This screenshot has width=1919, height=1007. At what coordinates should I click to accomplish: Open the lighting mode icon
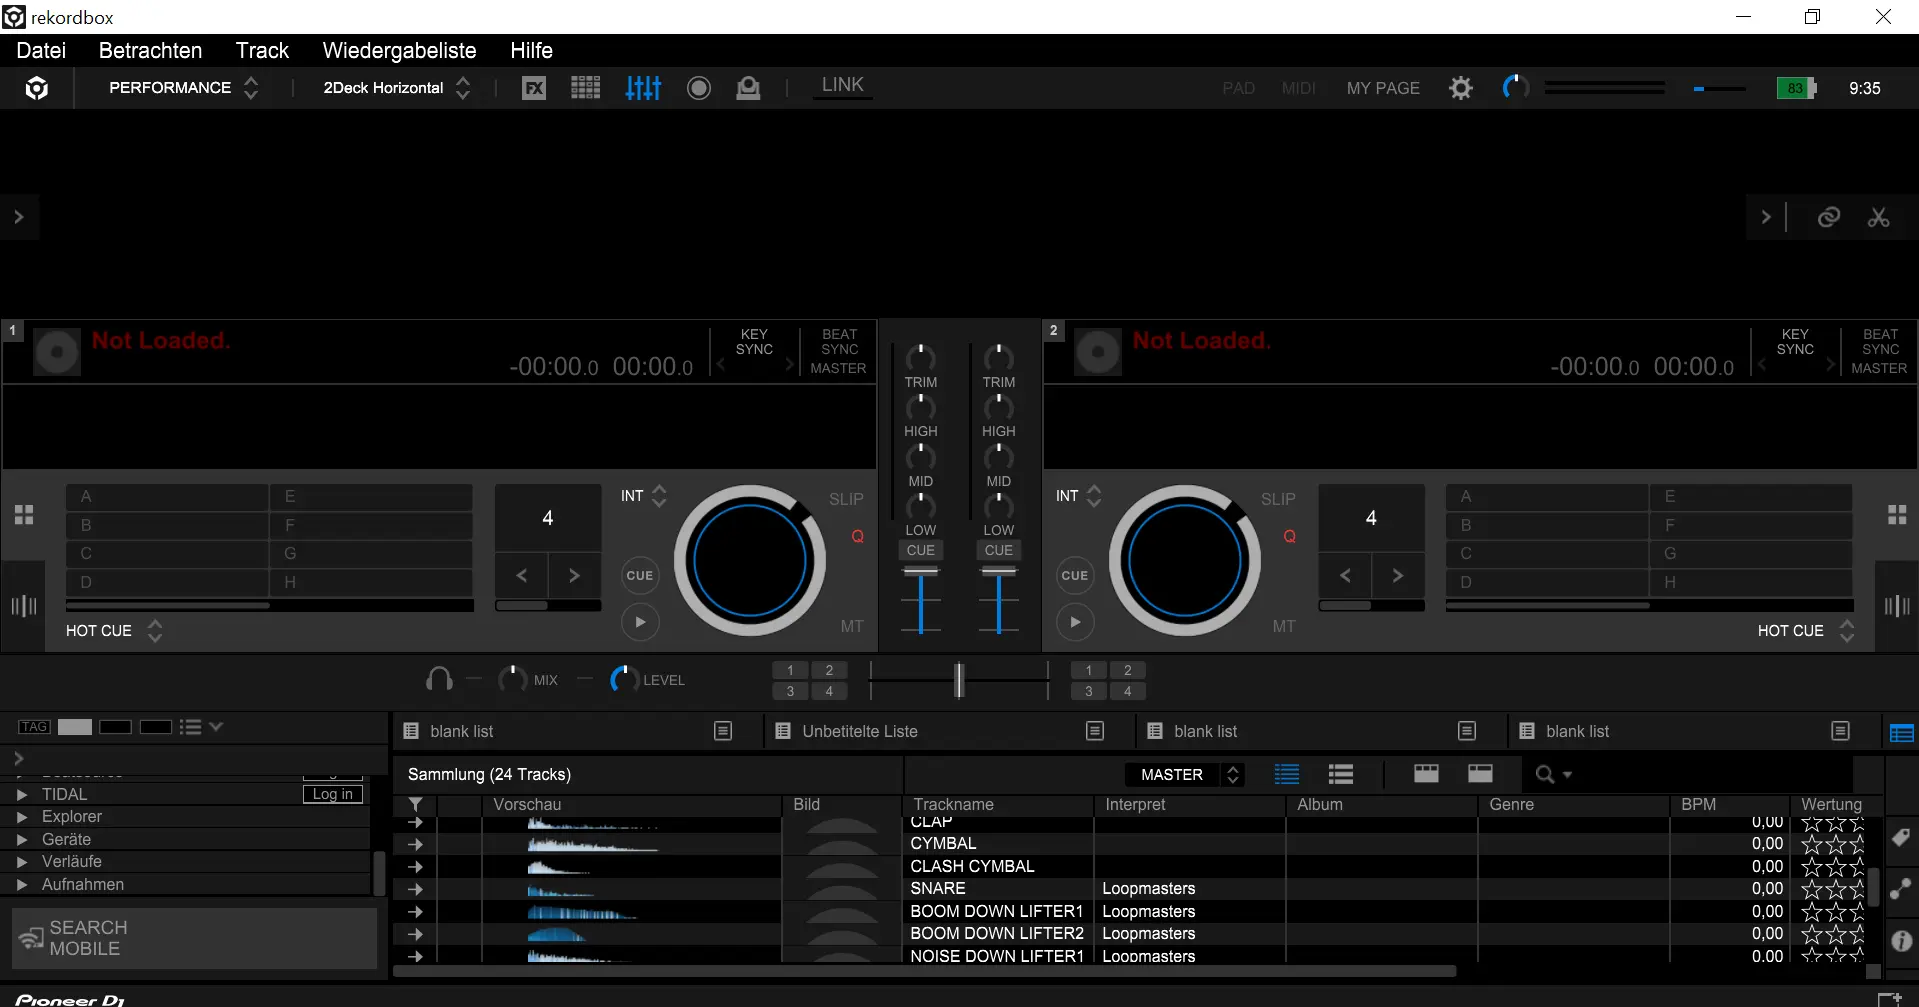click(x=748, y=88)
